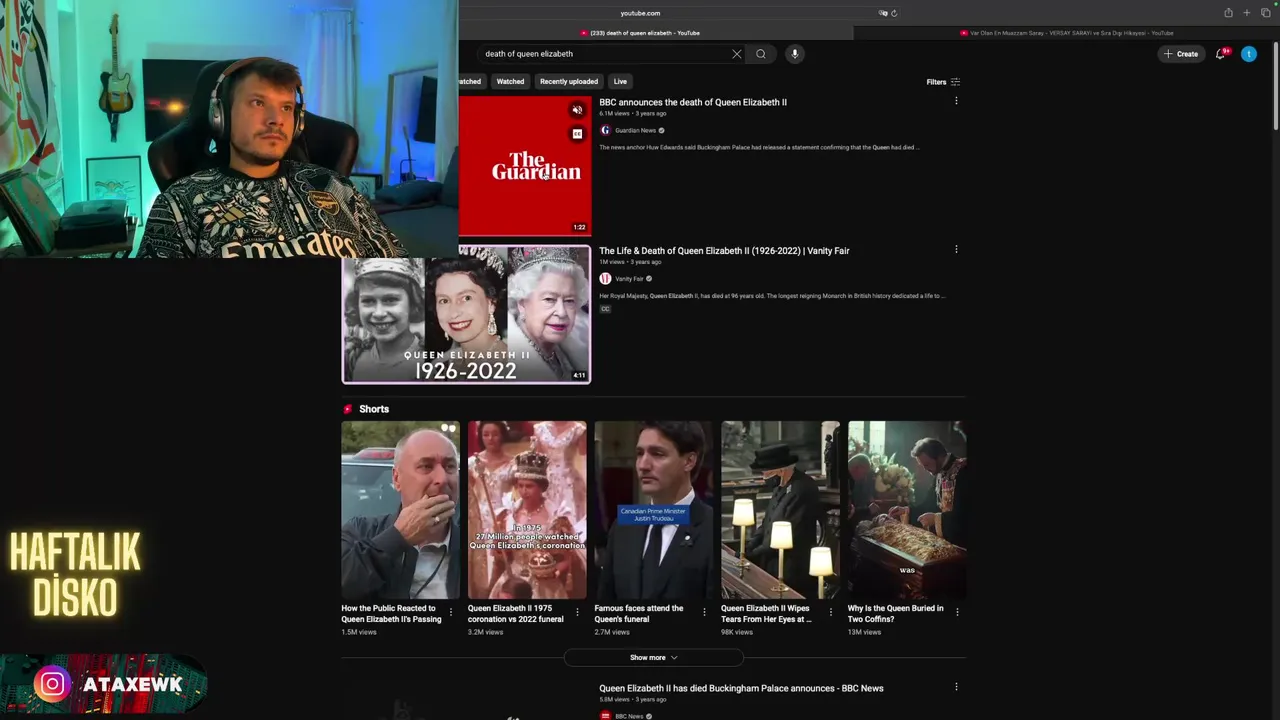Click the Vanity Fair video description text
This screenshot has height=720, width=1280.
point(772,296)
